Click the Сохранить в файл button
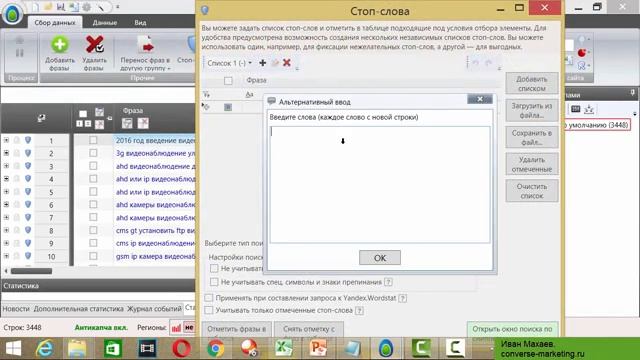640x360 pixels. [531, 137]
